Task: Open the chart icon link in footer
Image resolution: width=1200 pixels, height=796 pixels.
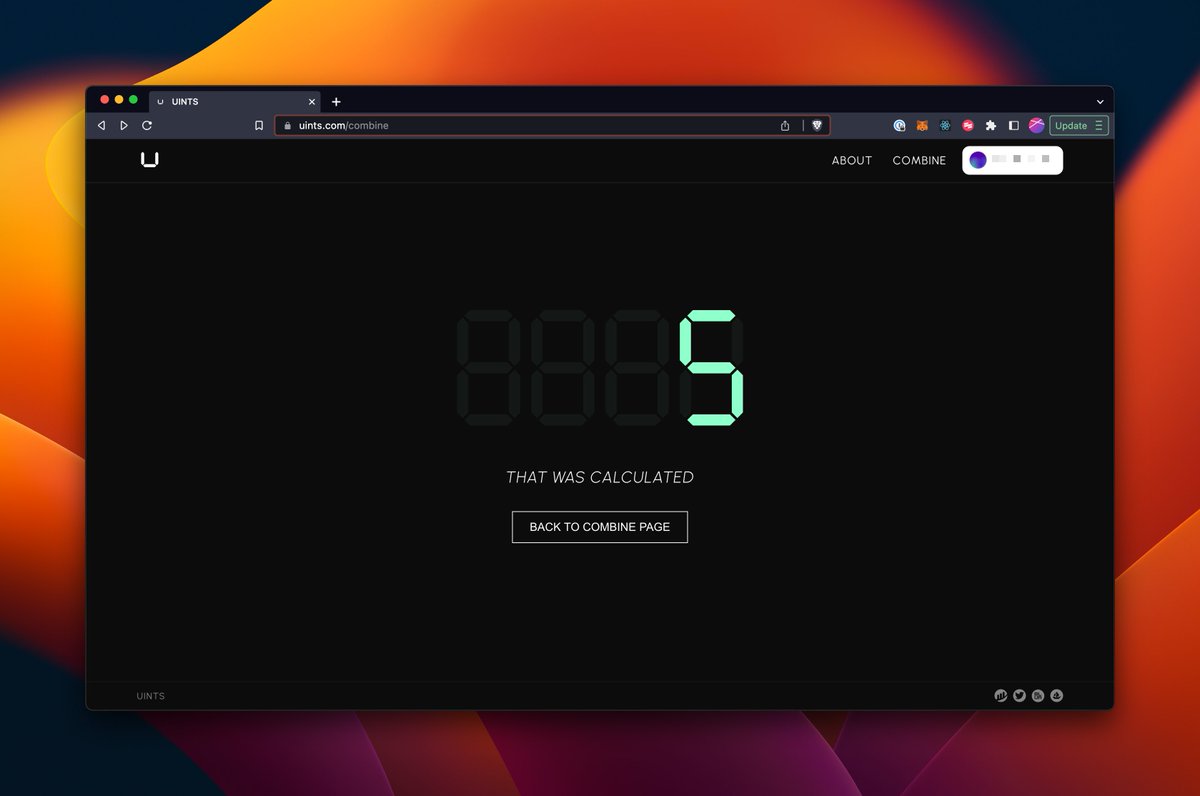Action: click(x=1001, y=696)
